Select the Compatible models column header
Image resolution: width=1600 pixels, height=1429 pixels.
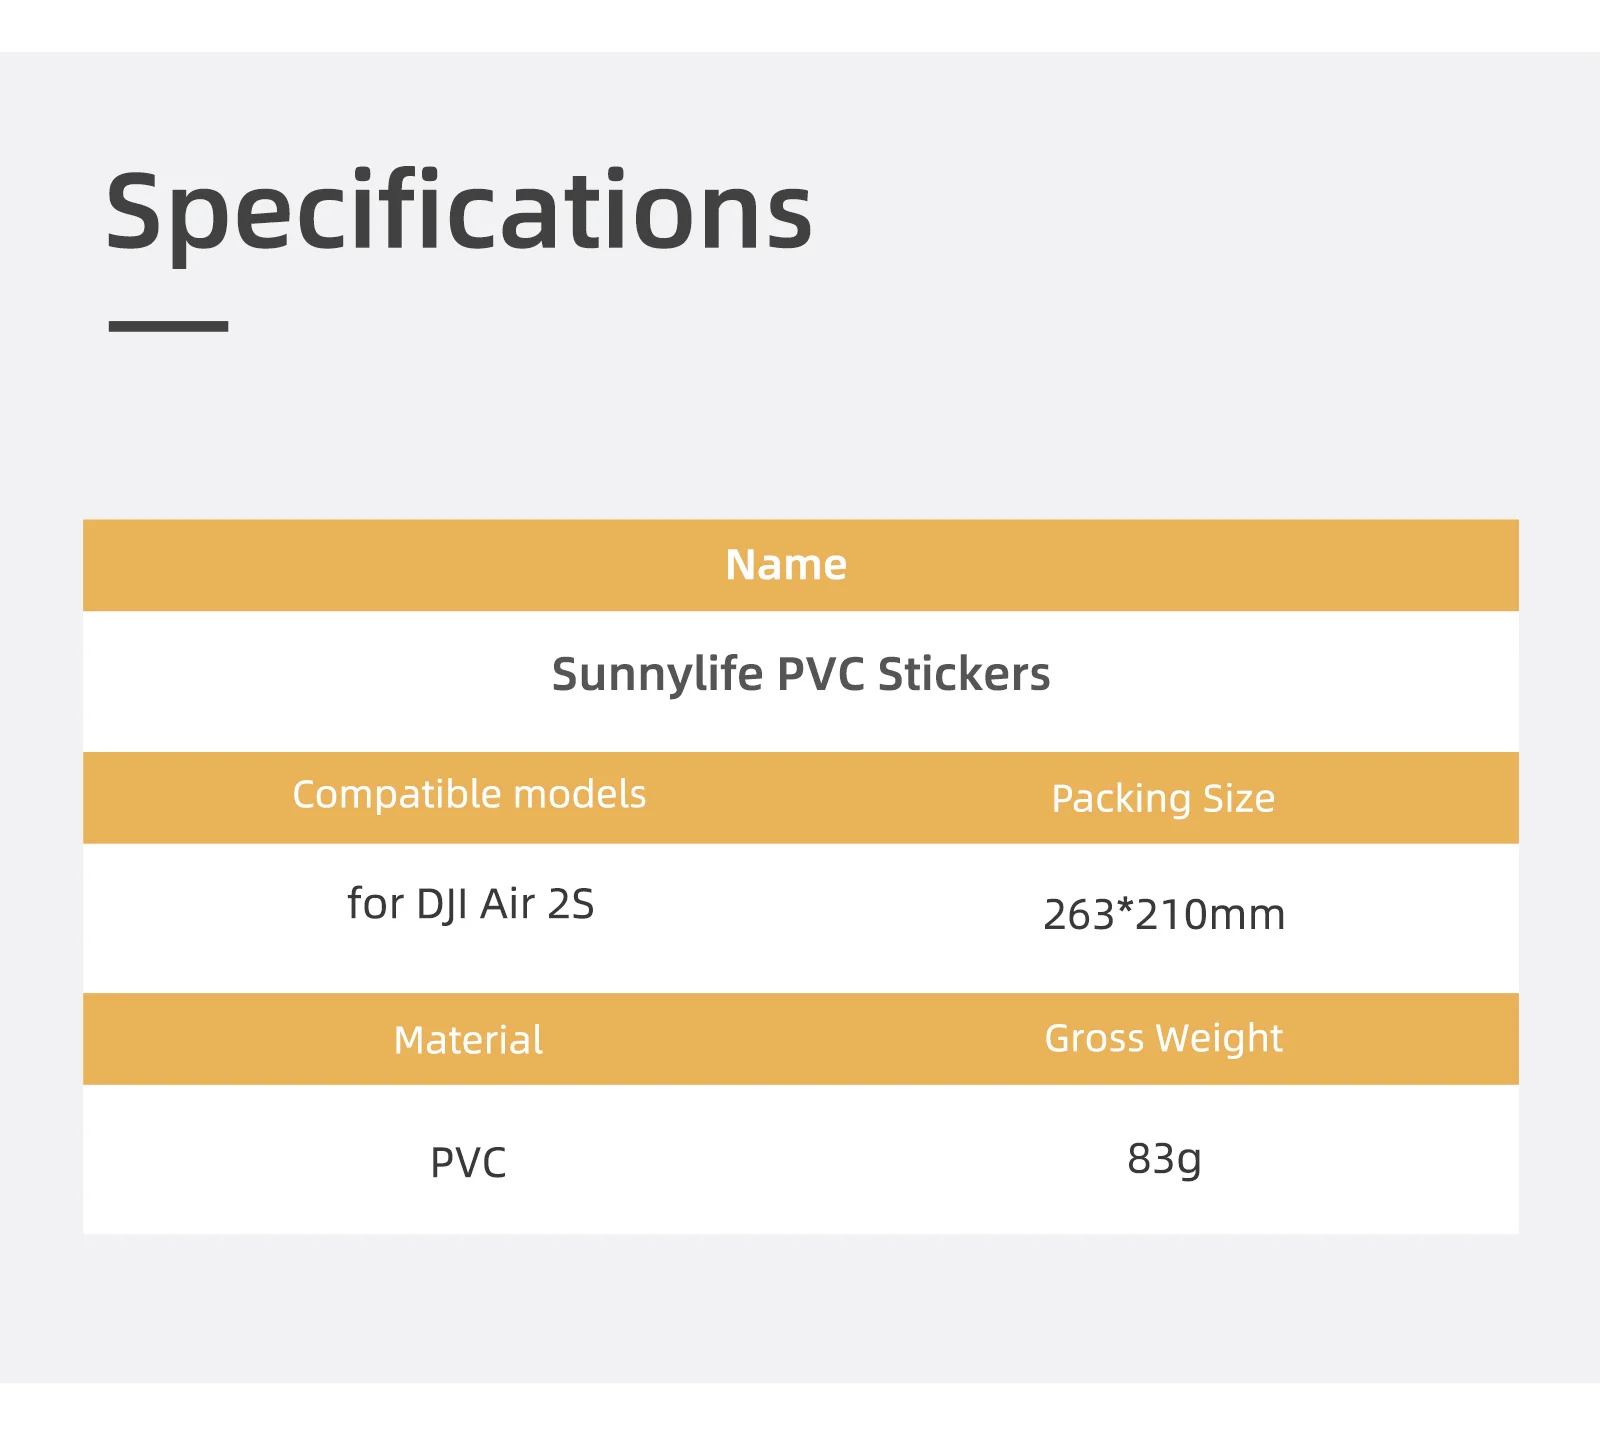[x=469, y=795]
